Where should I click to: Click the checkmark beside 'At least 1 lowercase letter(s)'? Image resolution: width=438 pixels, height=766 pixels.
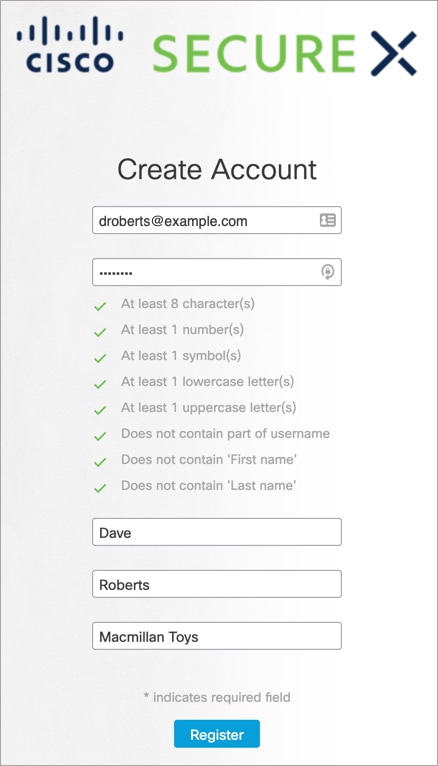[100, 384]
